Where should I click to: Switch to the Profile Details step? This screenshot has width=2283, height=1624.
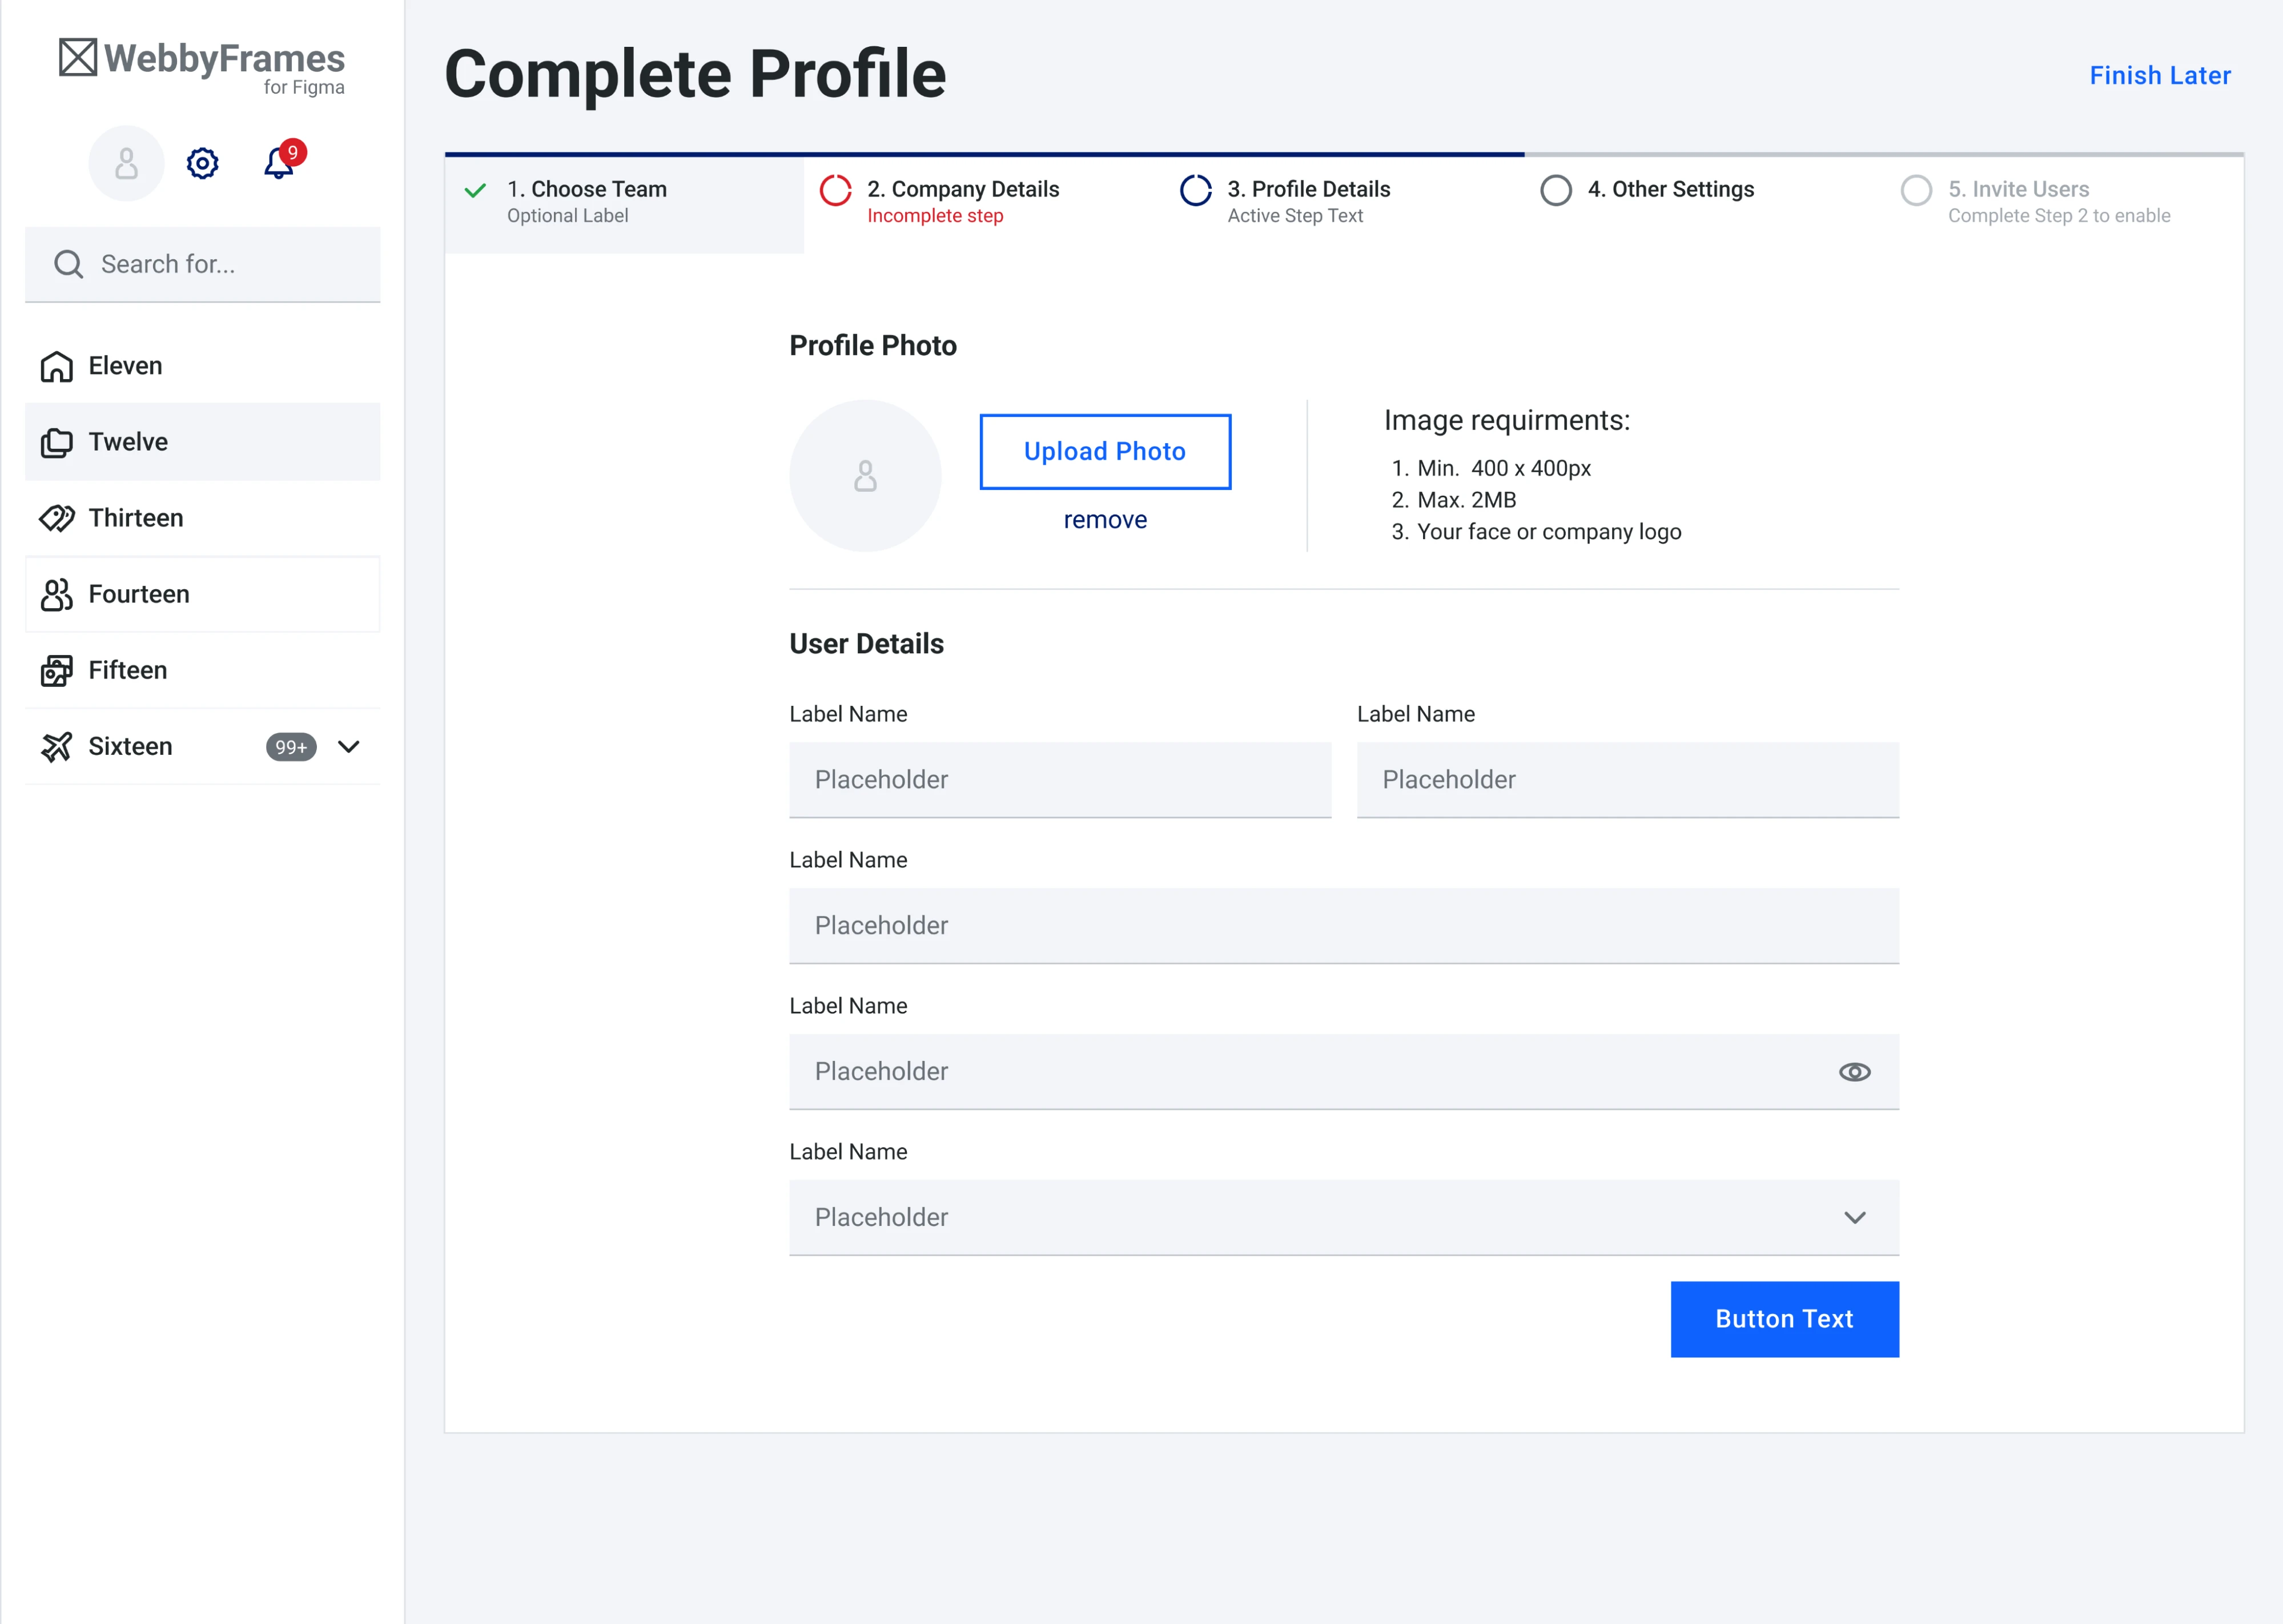coord(1196,190)
